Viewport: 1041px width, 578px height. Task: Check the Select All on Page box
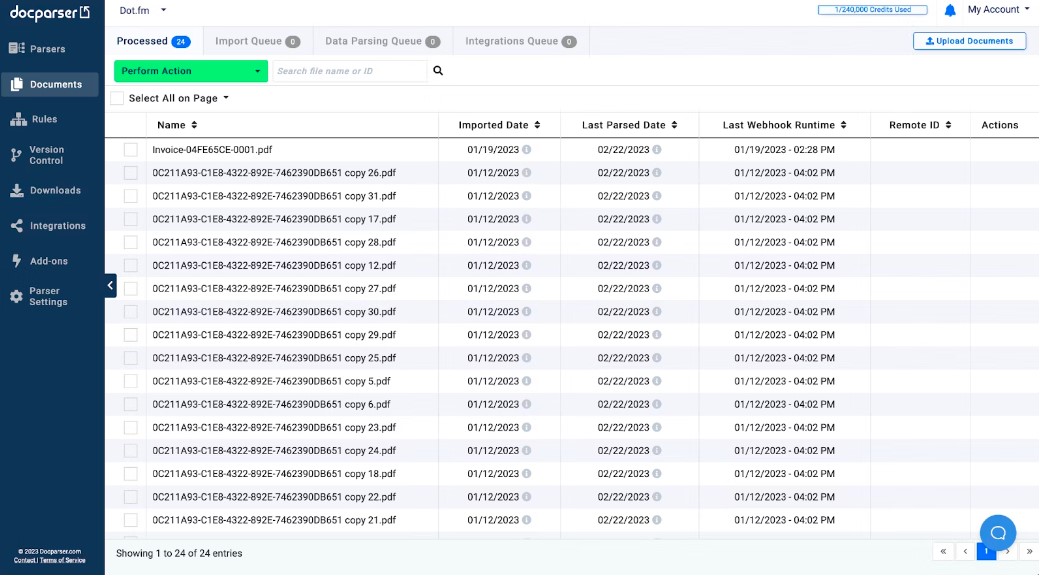[x=117, y=98]
